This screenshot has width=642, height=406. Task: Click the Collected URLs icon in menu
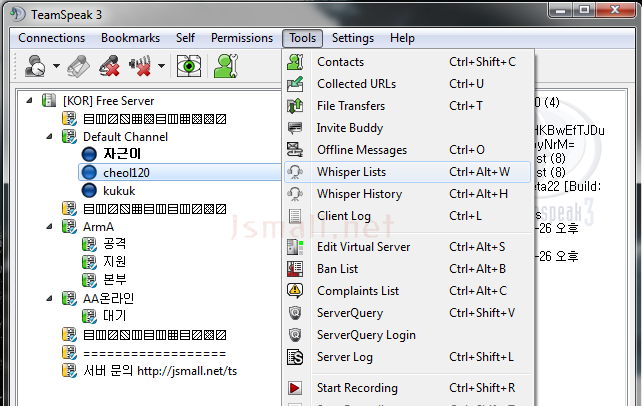coord(295,84)
